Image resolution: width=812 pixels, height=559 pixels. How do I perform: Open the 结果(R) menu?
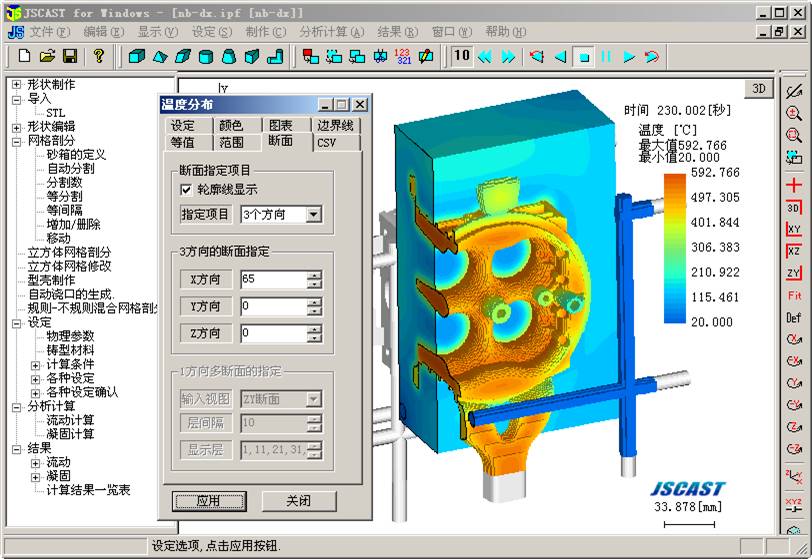coord(397,32)
